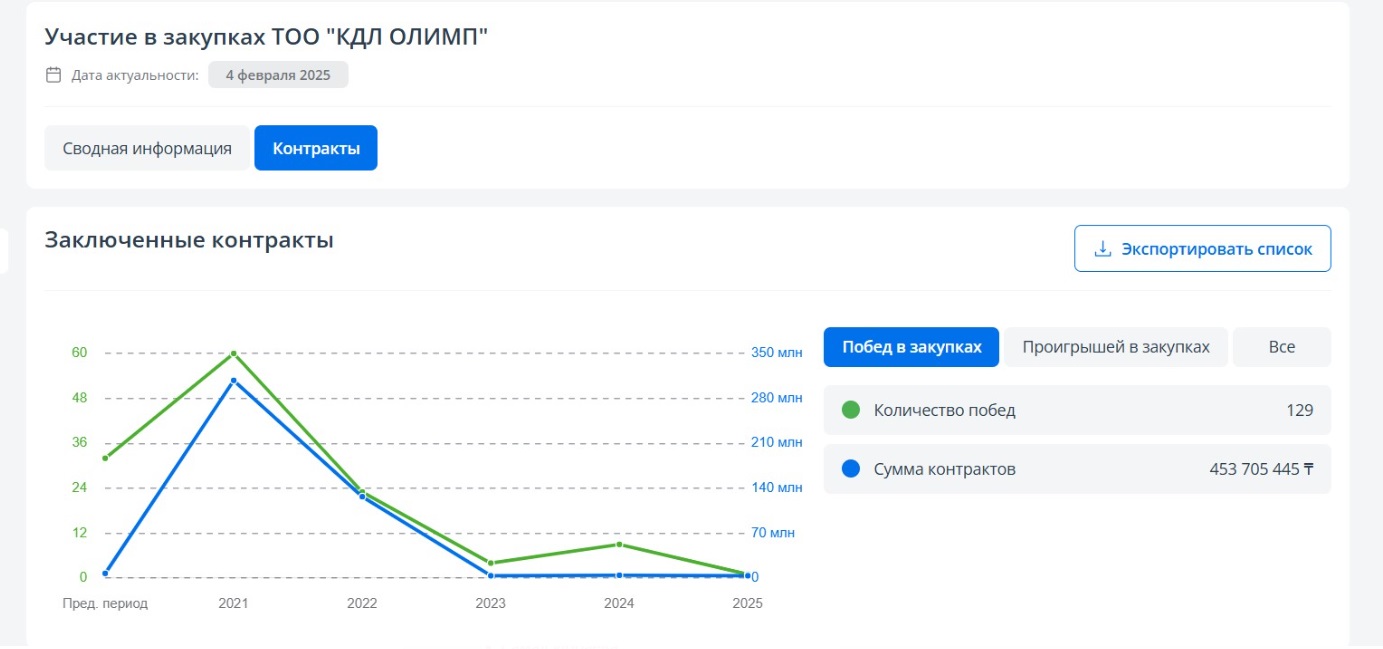This screenshot has height=649, width=1383.
Task: Click the 2022 axis label
Action: pos(362,603)
